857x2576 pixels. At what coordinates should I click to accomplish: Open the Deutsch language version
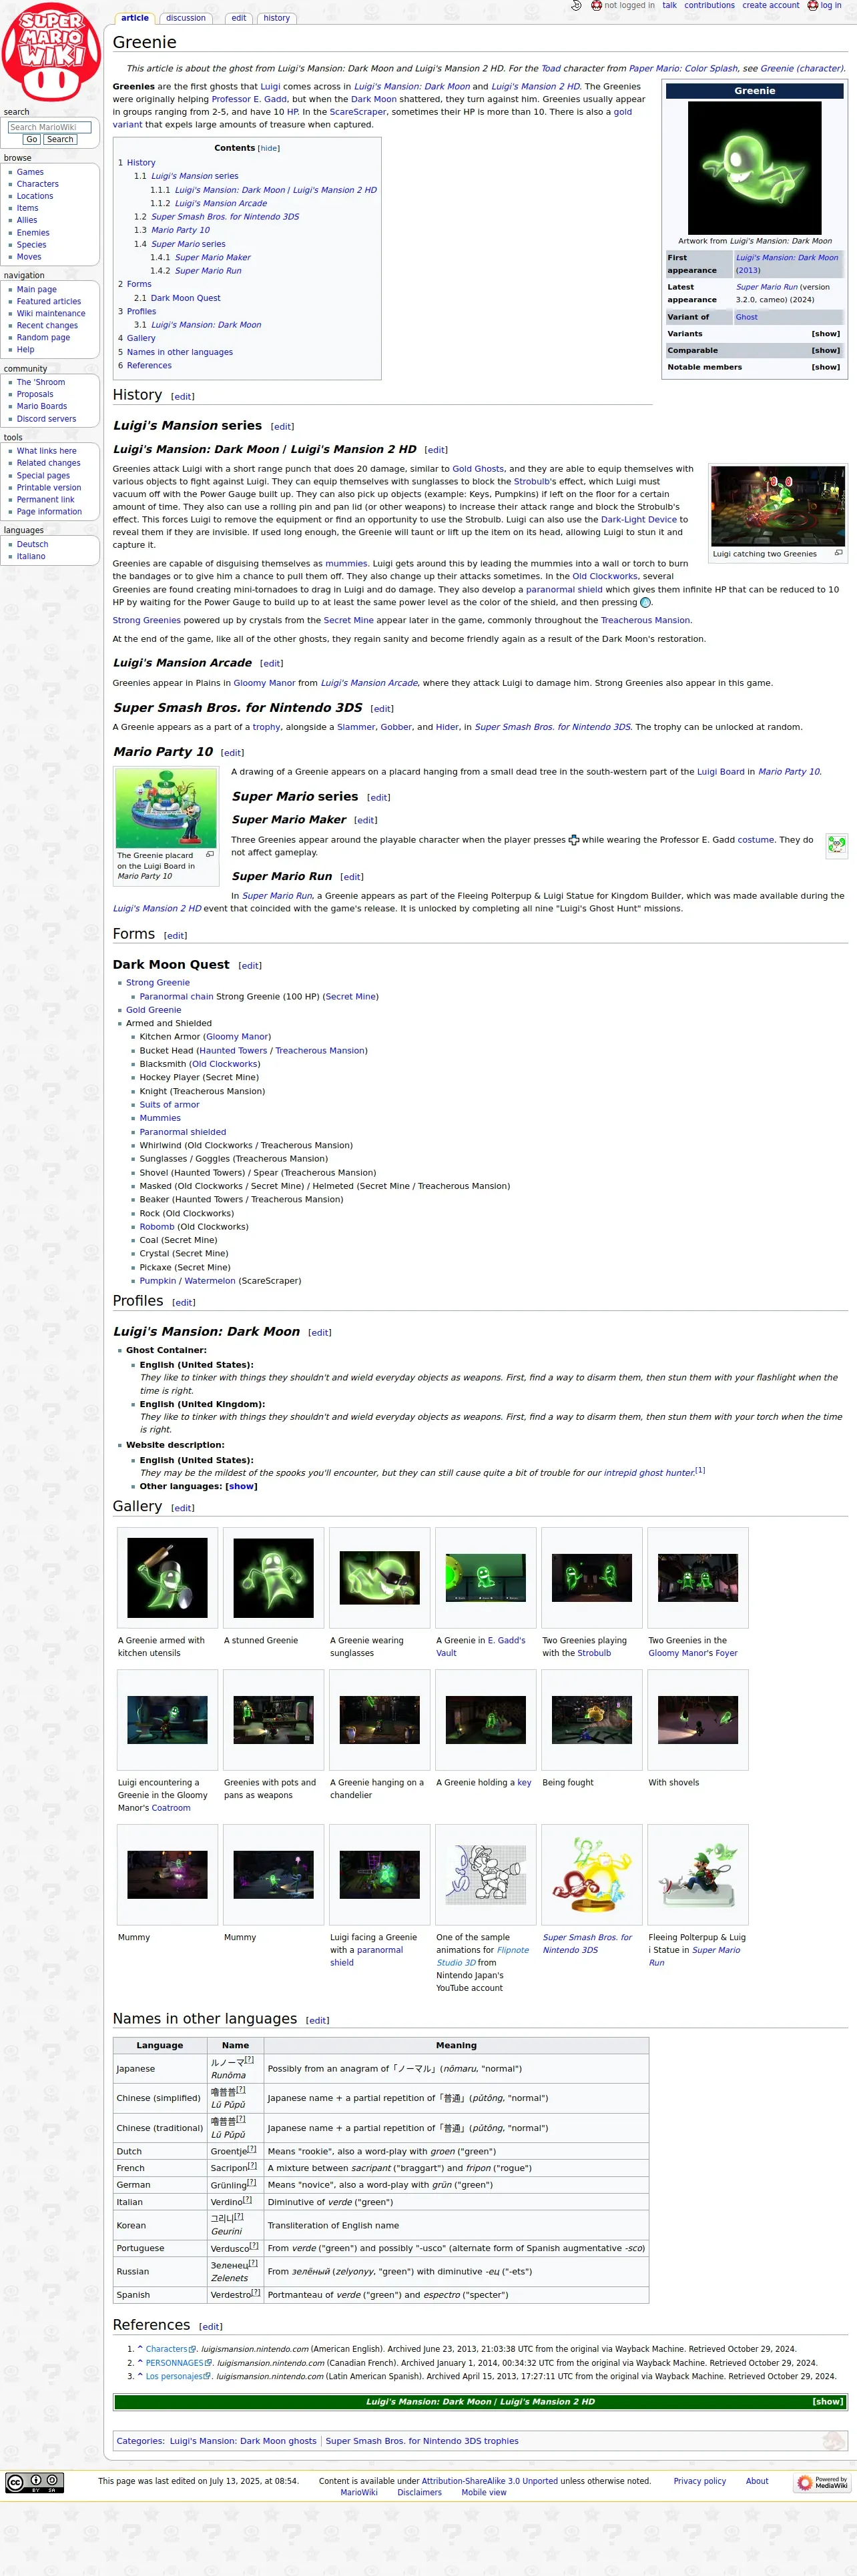tap(32, 544)
